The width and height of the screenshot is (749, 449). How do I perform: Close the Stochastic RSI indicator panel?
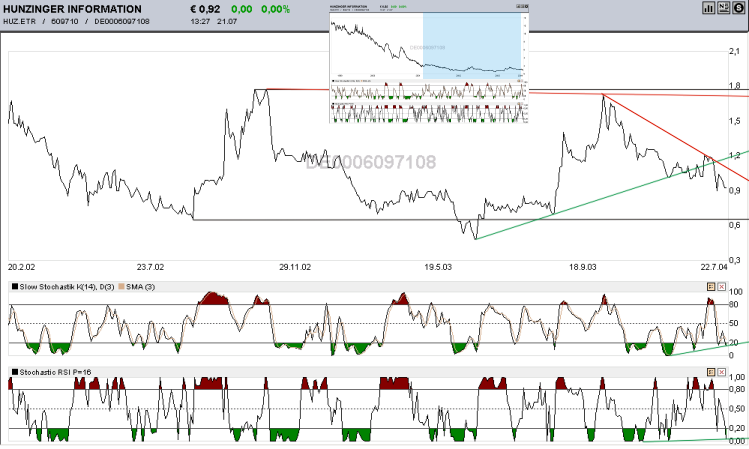721,372
